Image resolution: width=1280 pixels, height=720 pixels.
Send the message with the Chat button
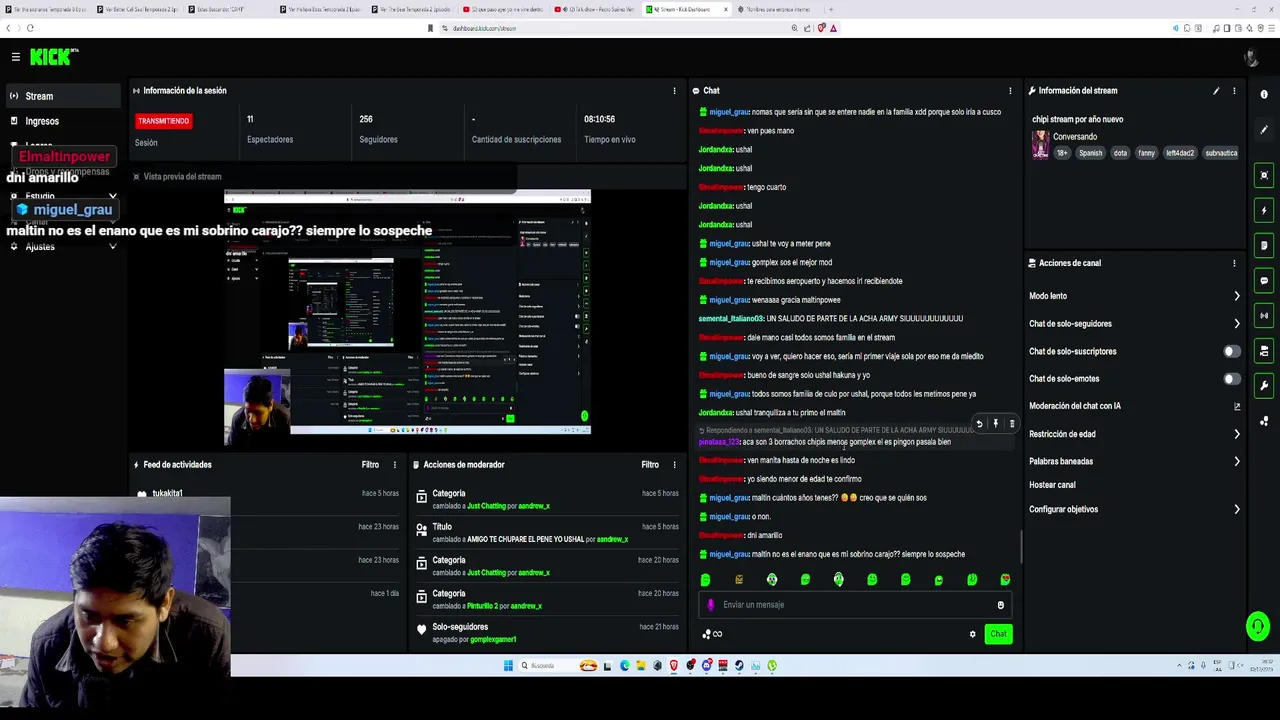998,634
